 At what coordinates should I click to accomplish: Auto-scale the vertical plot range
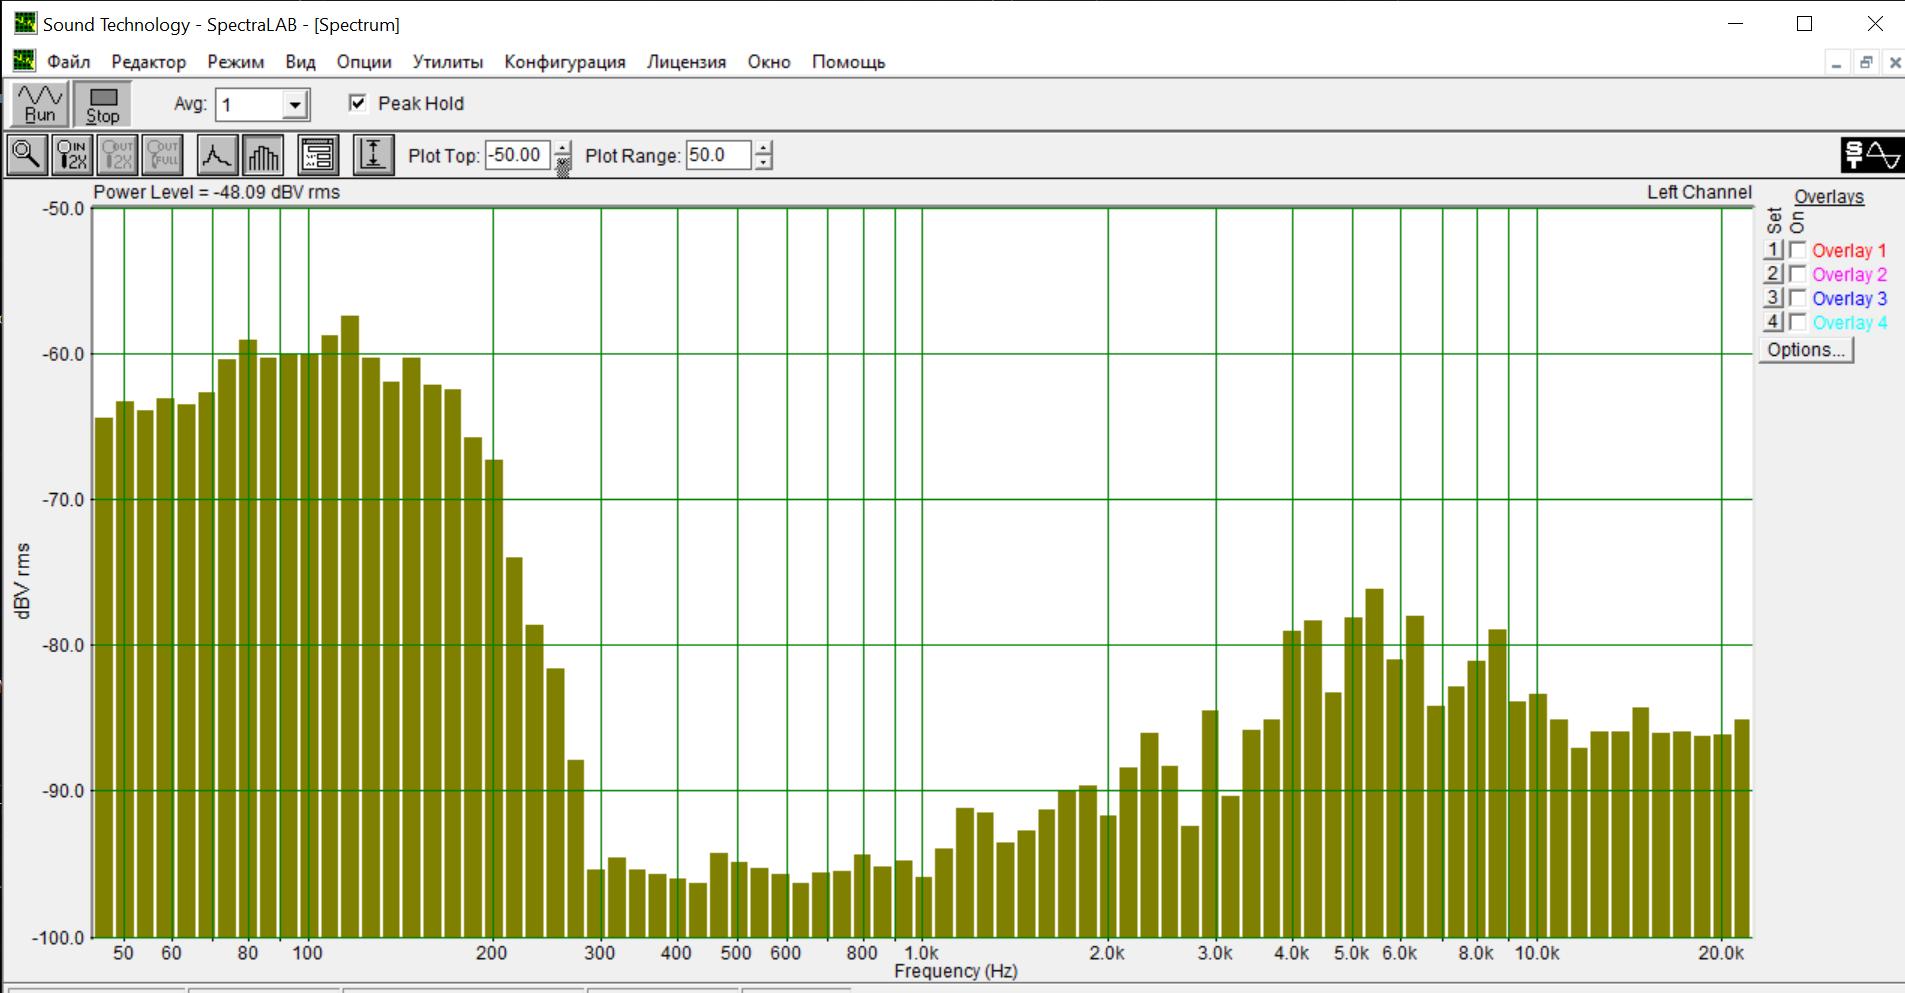coord(373,155)
